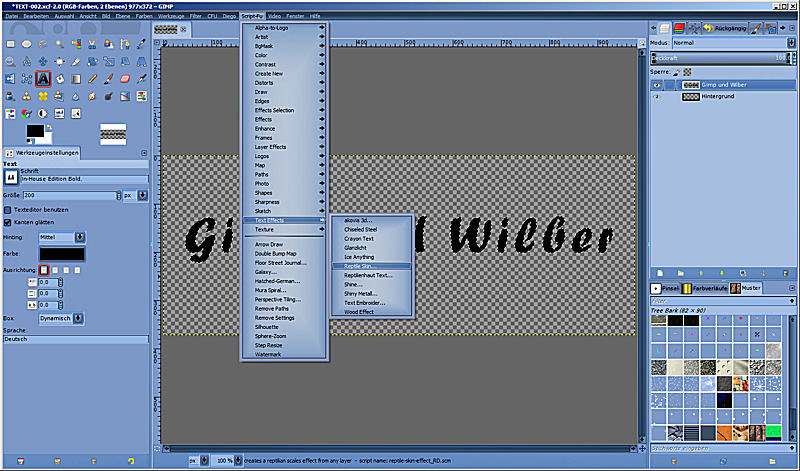The width and height of the screenshot is (800, 471).
Task: Open the 100 % zoom dropdown
Action: coord(225,460)
